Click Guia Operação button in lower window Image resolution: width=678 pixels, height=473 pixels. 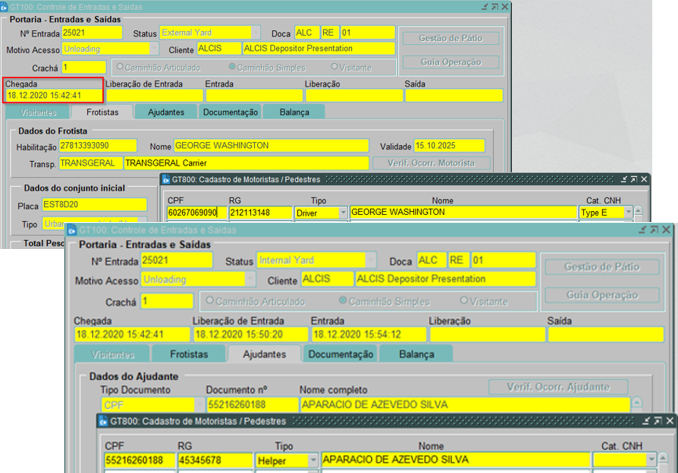[601, 295]
